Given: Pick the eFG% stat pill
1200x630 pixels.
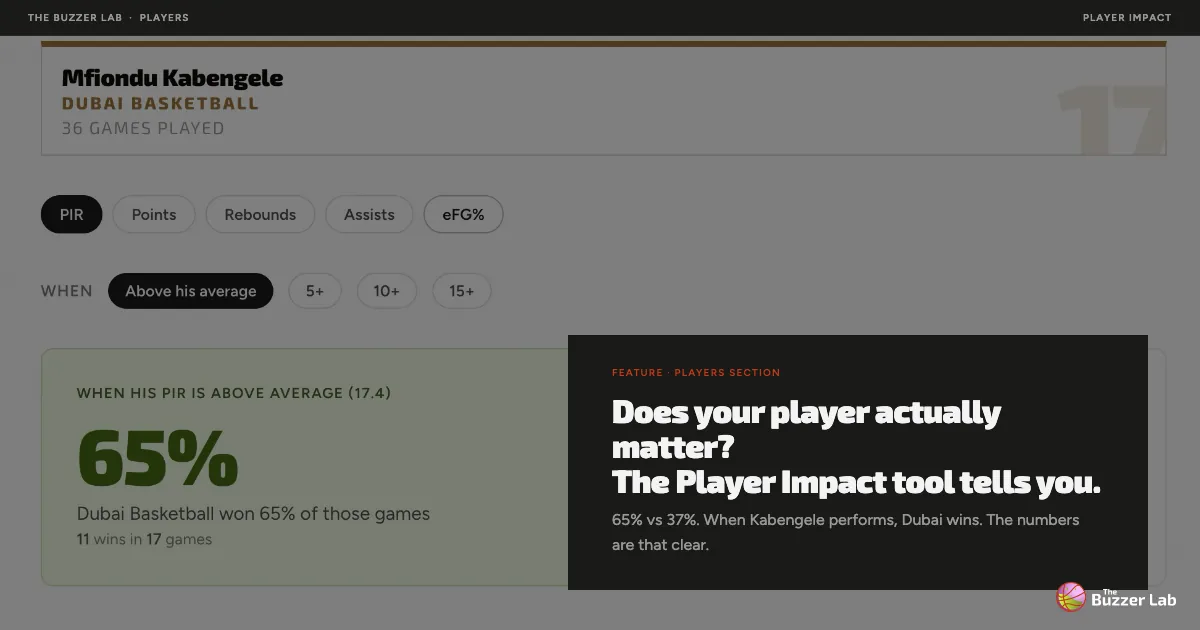Looking at the screenshot, I should (x=463, y=214).
